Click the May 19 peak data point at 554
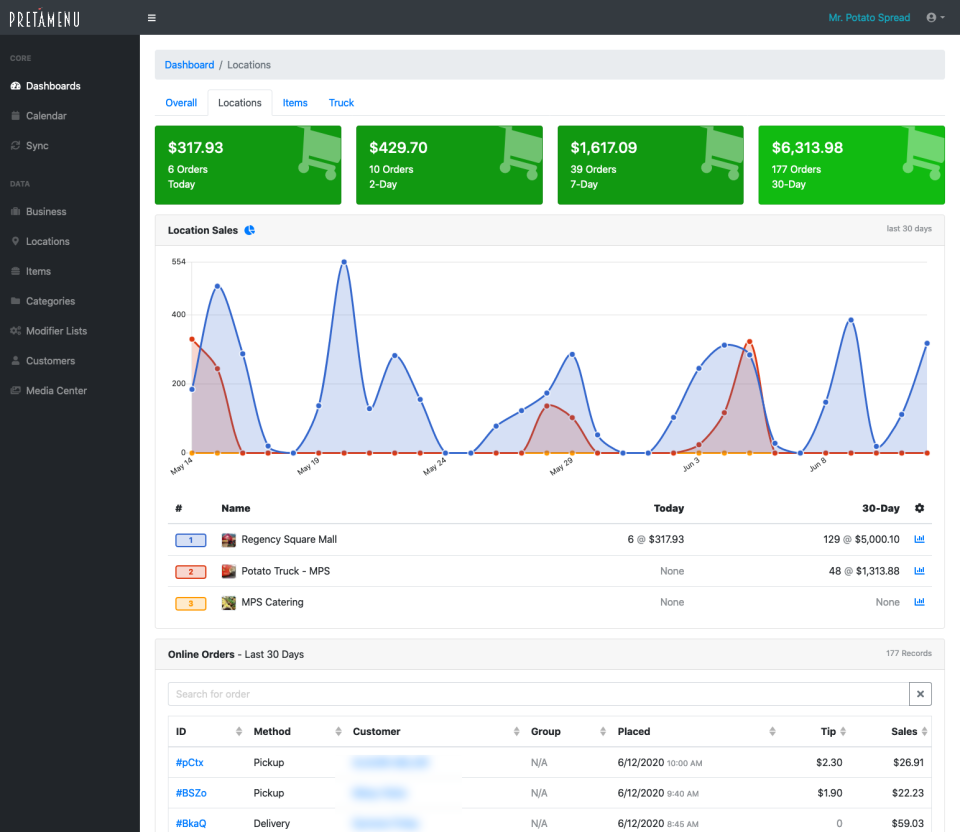 (344, 262)
